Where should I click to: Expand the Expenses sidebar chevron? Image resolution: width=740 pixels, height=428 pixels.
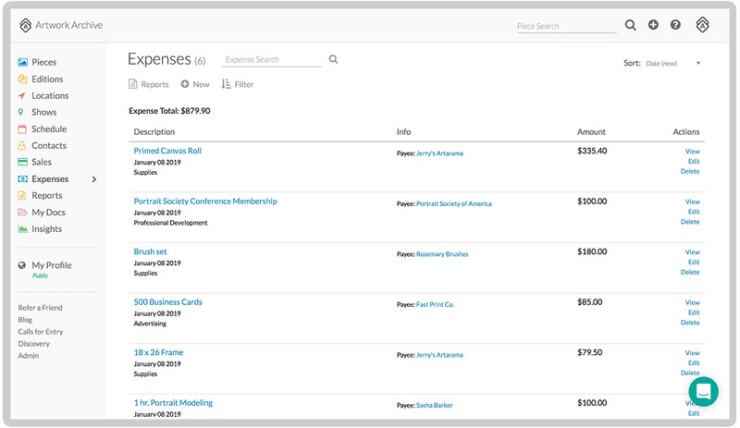pos(94,179)
